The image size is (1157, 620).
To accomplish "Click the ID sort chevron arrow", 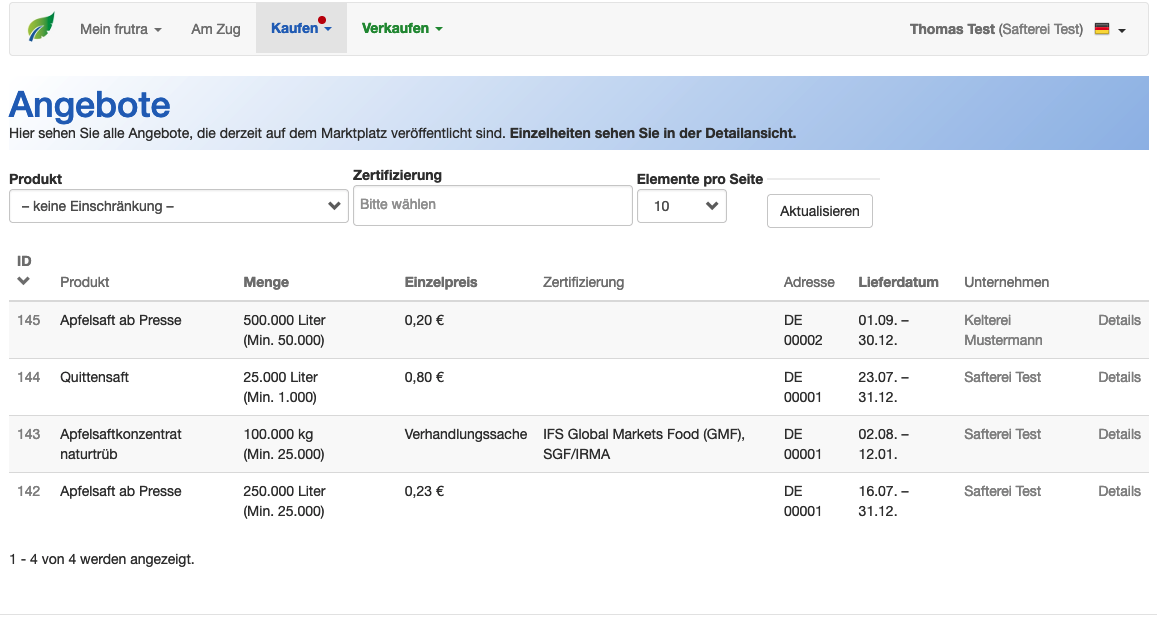I will pos(24,281).
